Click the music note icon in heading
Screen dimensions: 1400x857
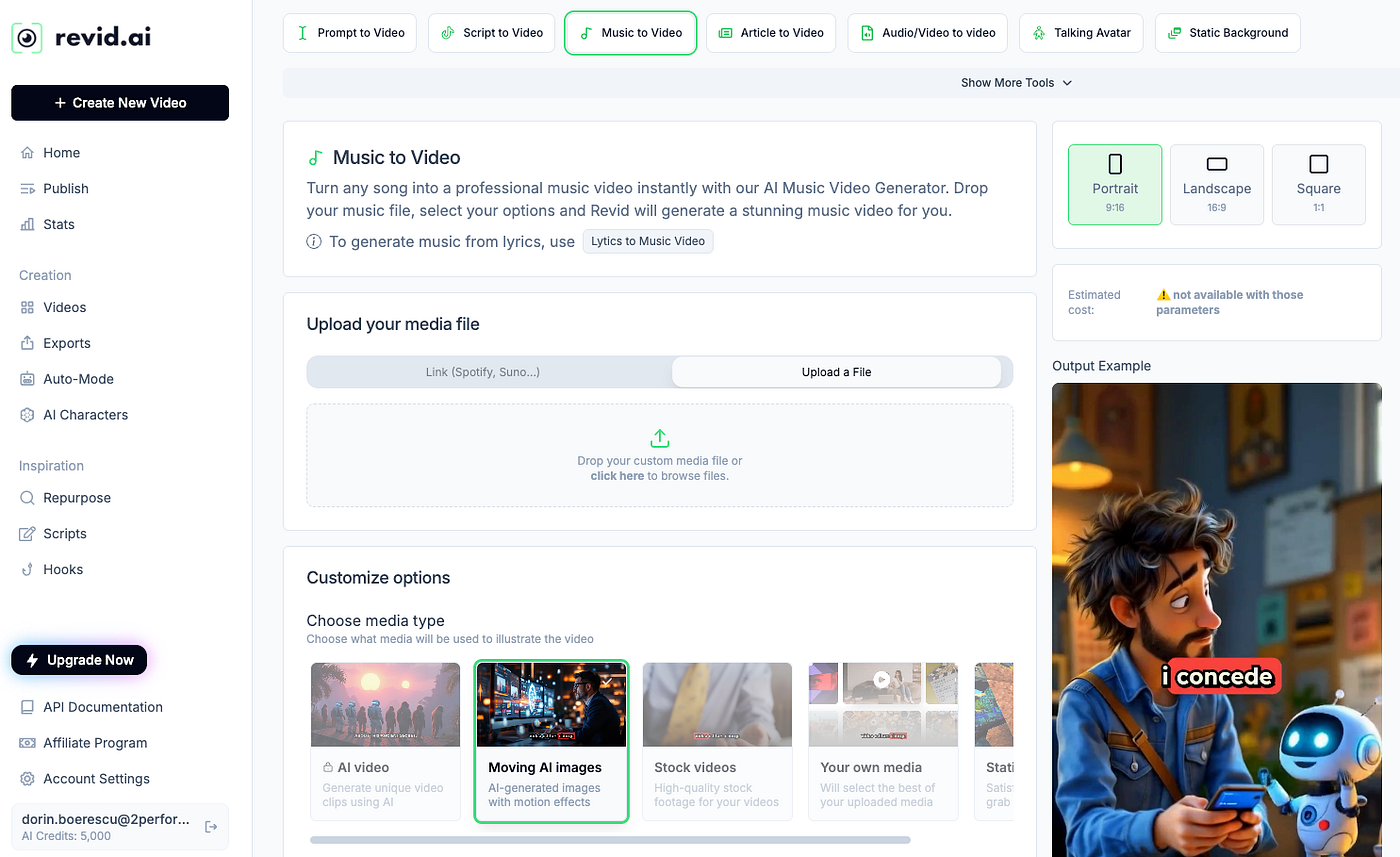coord(315,158)
